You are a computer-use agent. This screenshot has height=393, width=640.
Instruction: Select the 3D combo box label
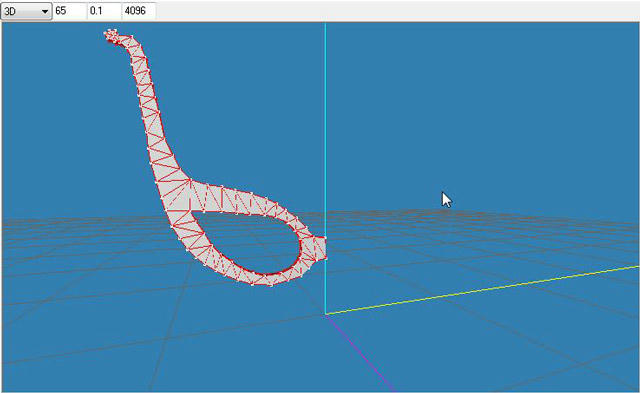click(10, 11)
